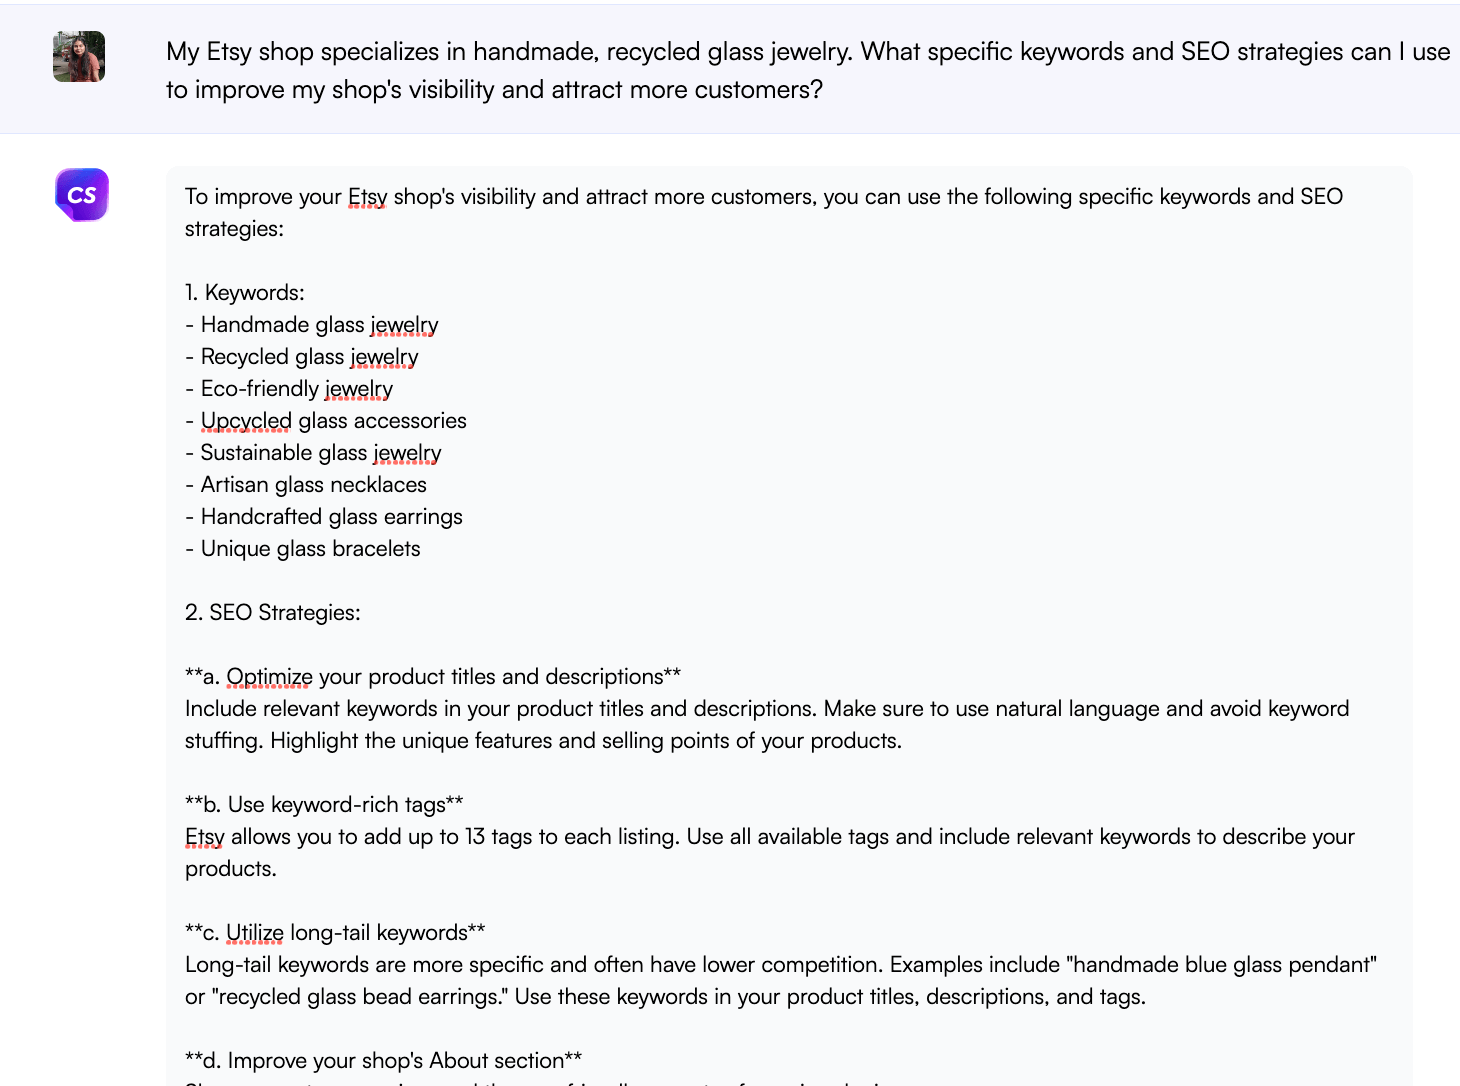Click the underlined word Etsy in the response intro

(367, 197)
